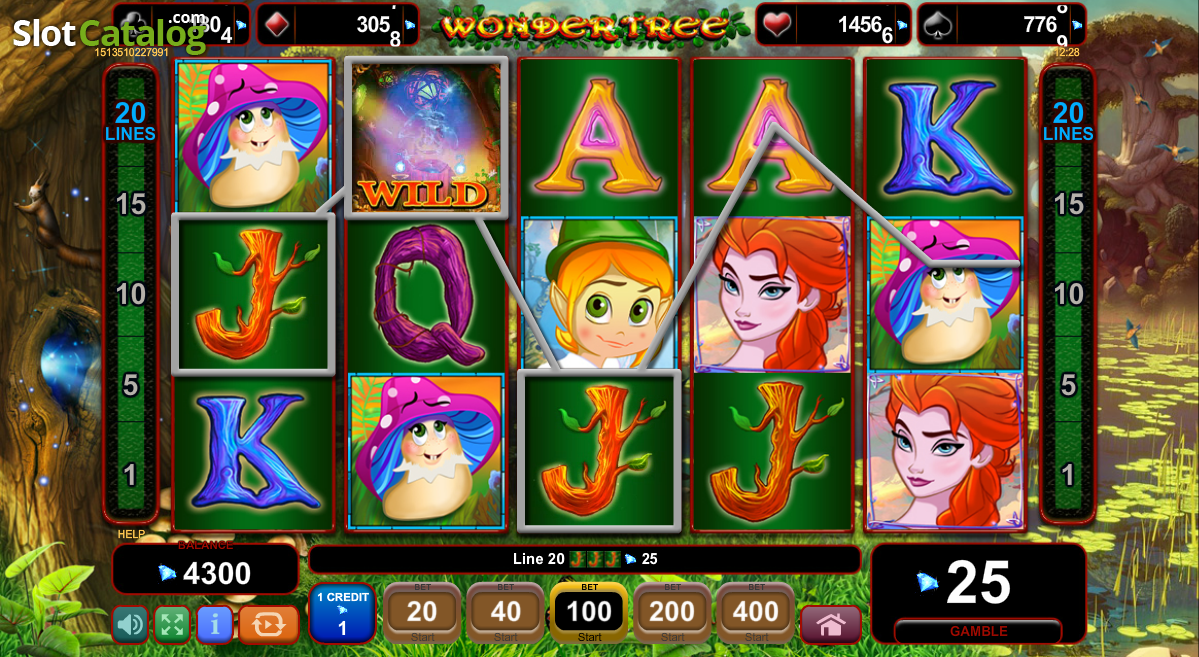Select the highlighted bet 100 button
Image resolution: width=1199 pixels, height=657 pixels.
point(589,613)
